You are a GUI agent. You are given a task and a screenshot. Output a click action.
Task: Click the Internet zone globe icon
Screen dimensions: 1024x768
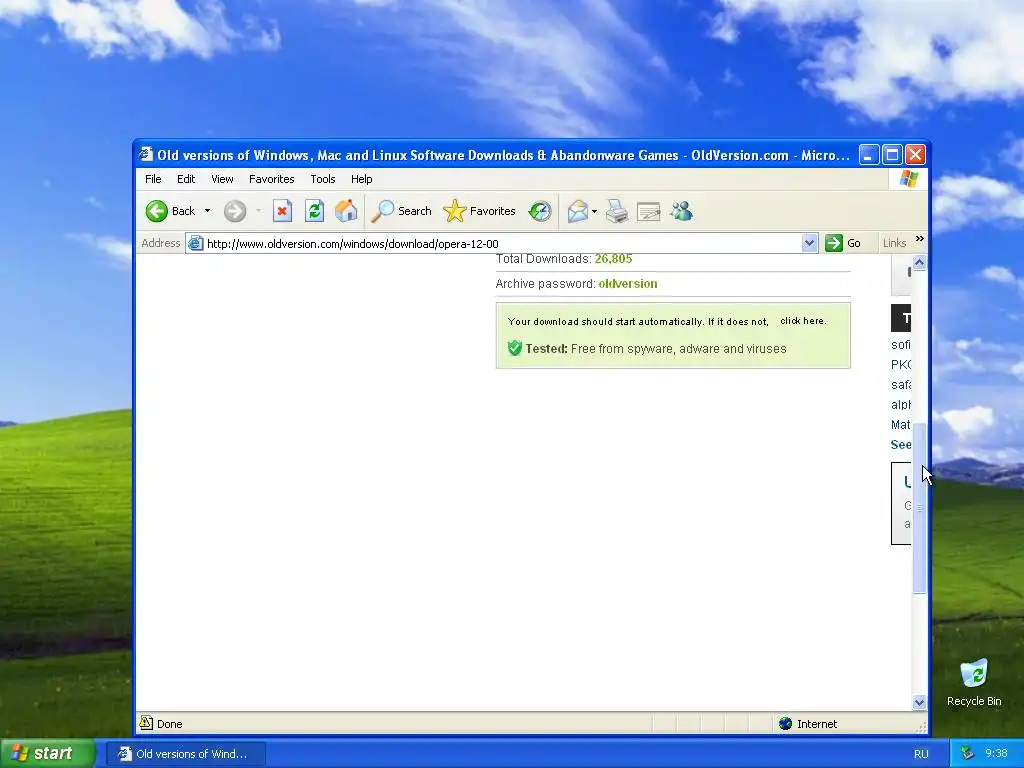[x=786, y=724]
